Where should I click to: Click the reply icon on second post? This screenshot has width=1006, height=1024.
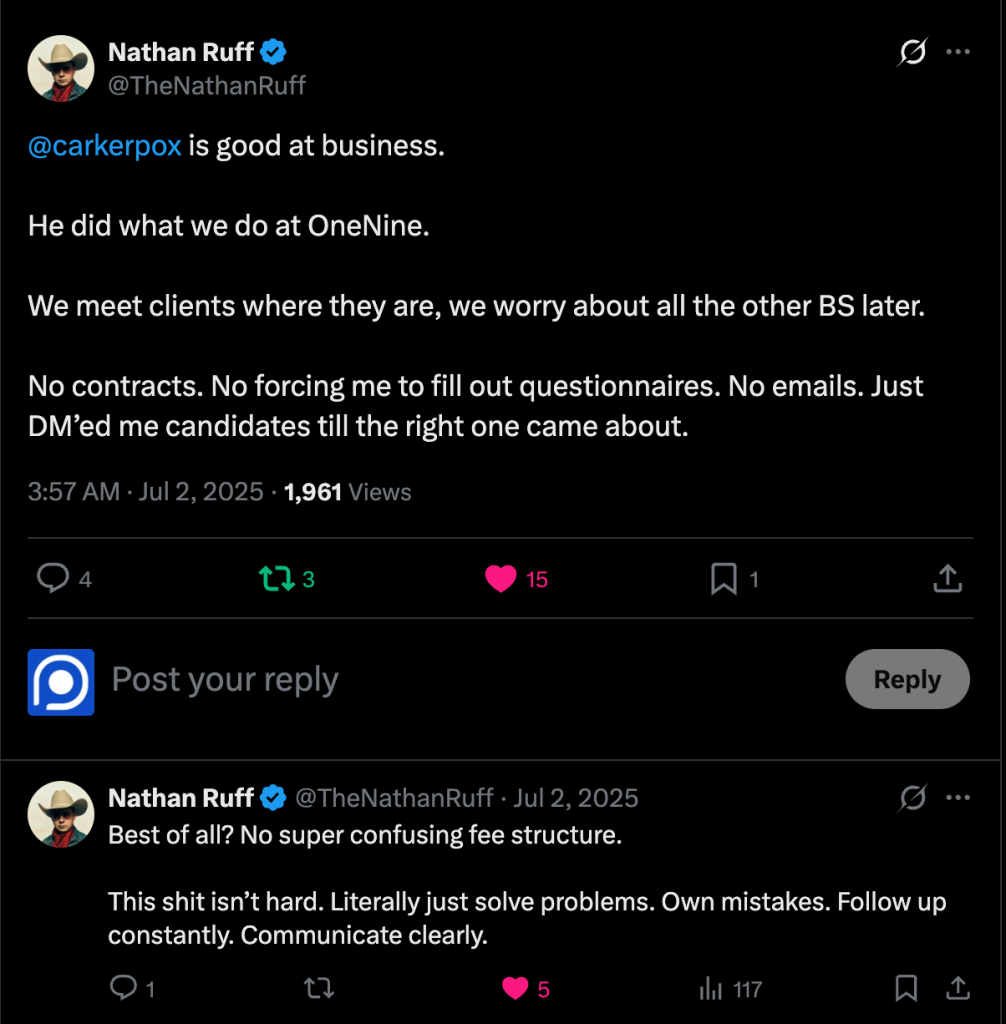tap(123, 989)
